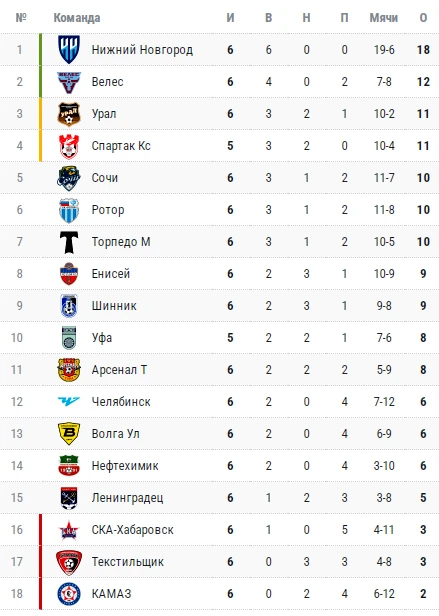Click the Челябинск blue wing logo
The image size is (439, 616).
(69, 402)
